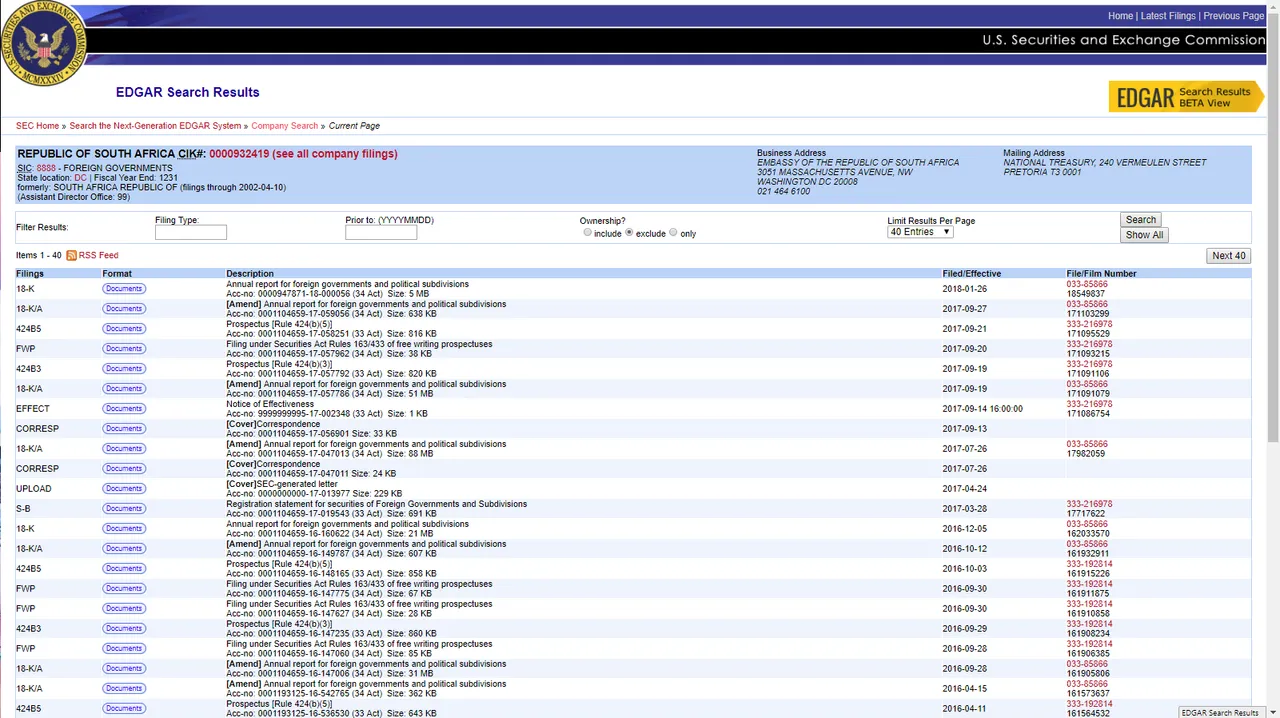The width and height of the screenshot is (1280, 718).
Task: Open SIC code 8888 link
Action: coord(46,168)
